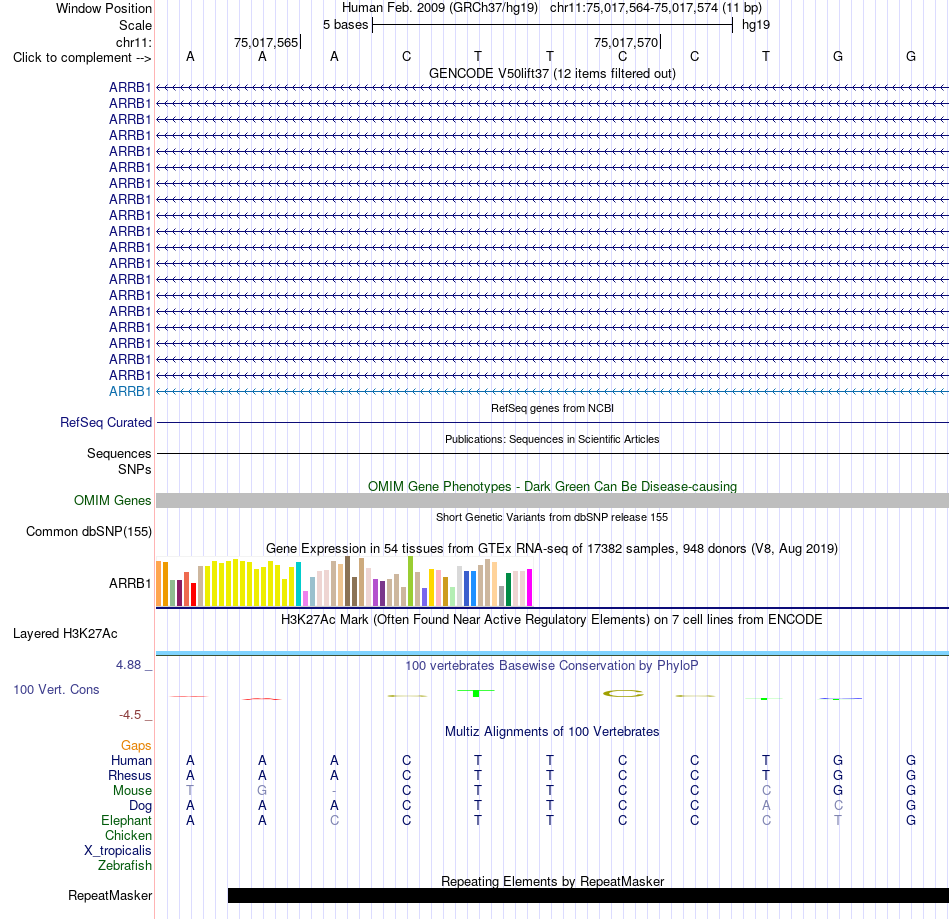The height and width of the screenshot is (919, 950).
Task: Open the GTEx Gene Expression track title
Action: [x=552, y=548]
